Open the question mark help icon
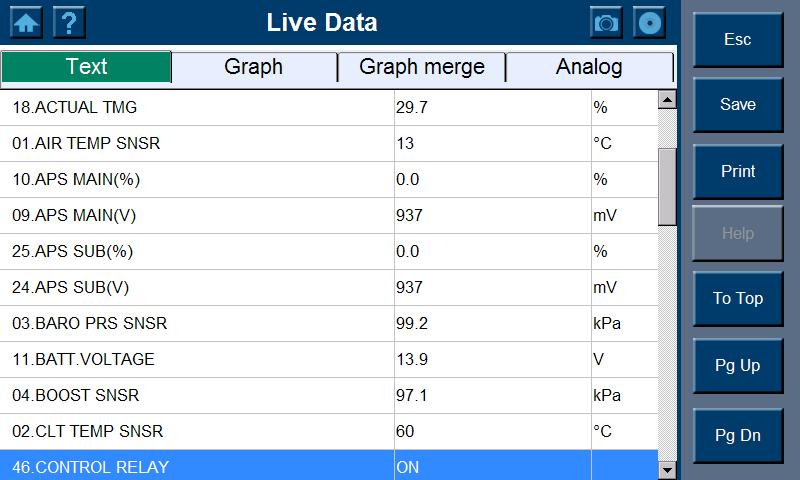Viewport: 800px width, 480px height. tap(69, 22)
